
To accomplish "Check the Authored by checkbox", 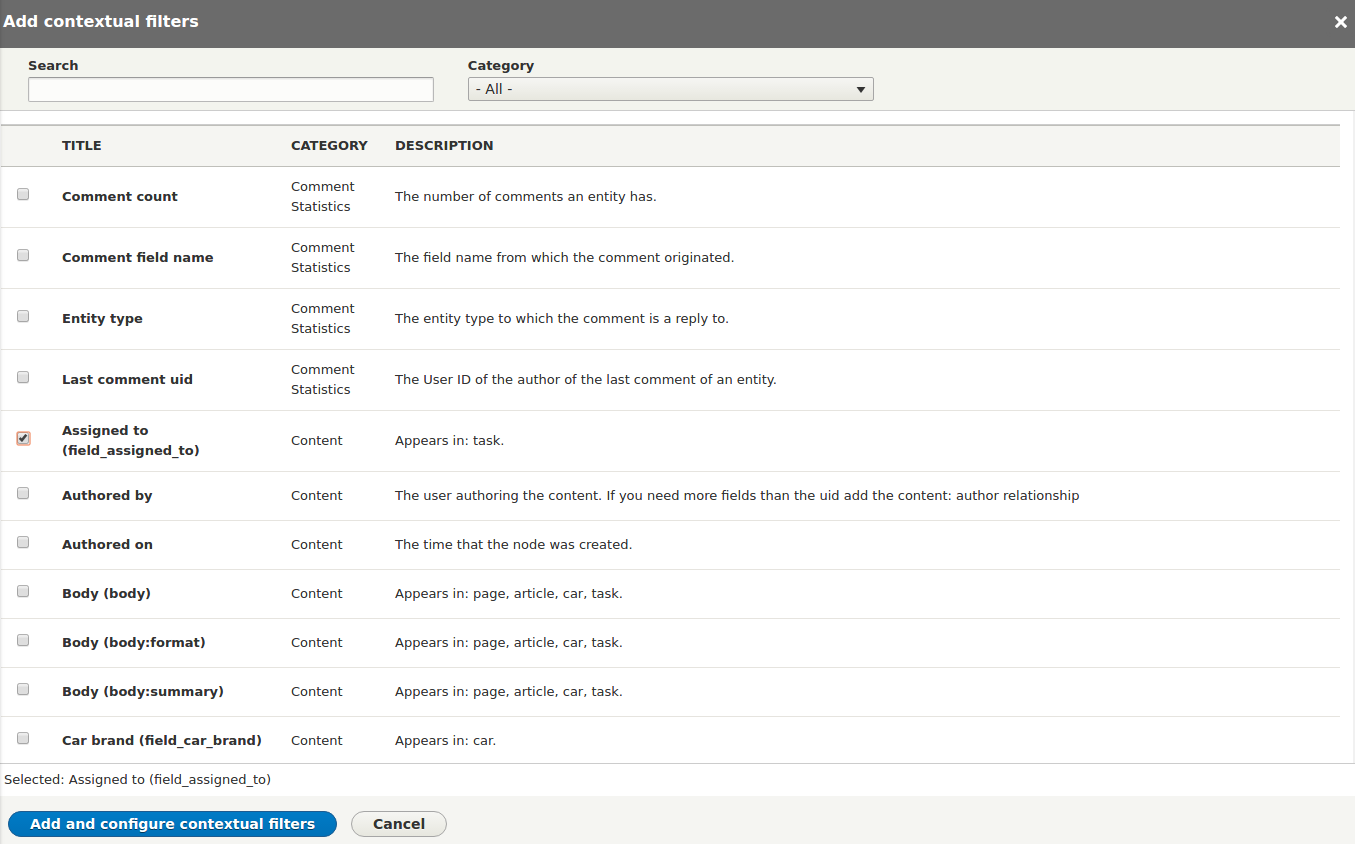I will click(23, 494).
